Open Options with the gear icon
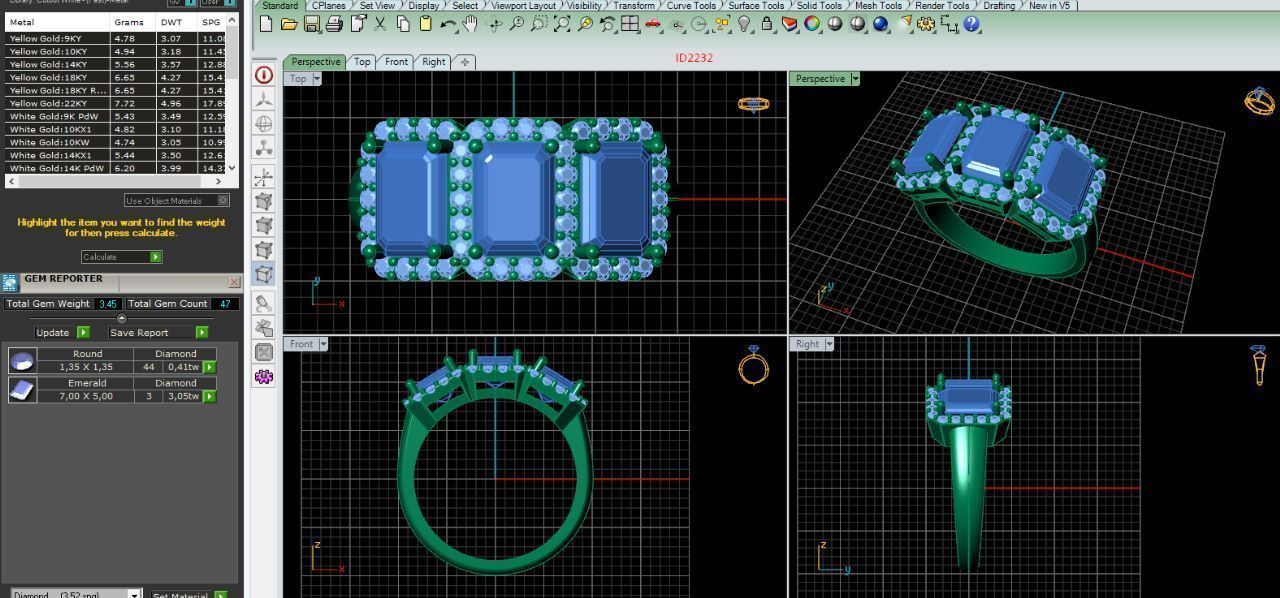 (926, 24)
